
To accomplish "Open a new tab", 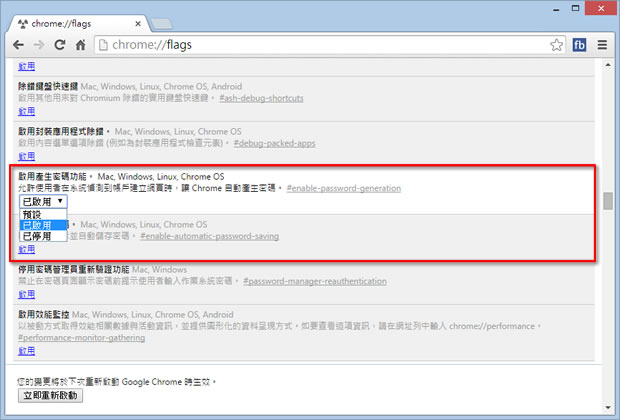I will coord(161,24).
